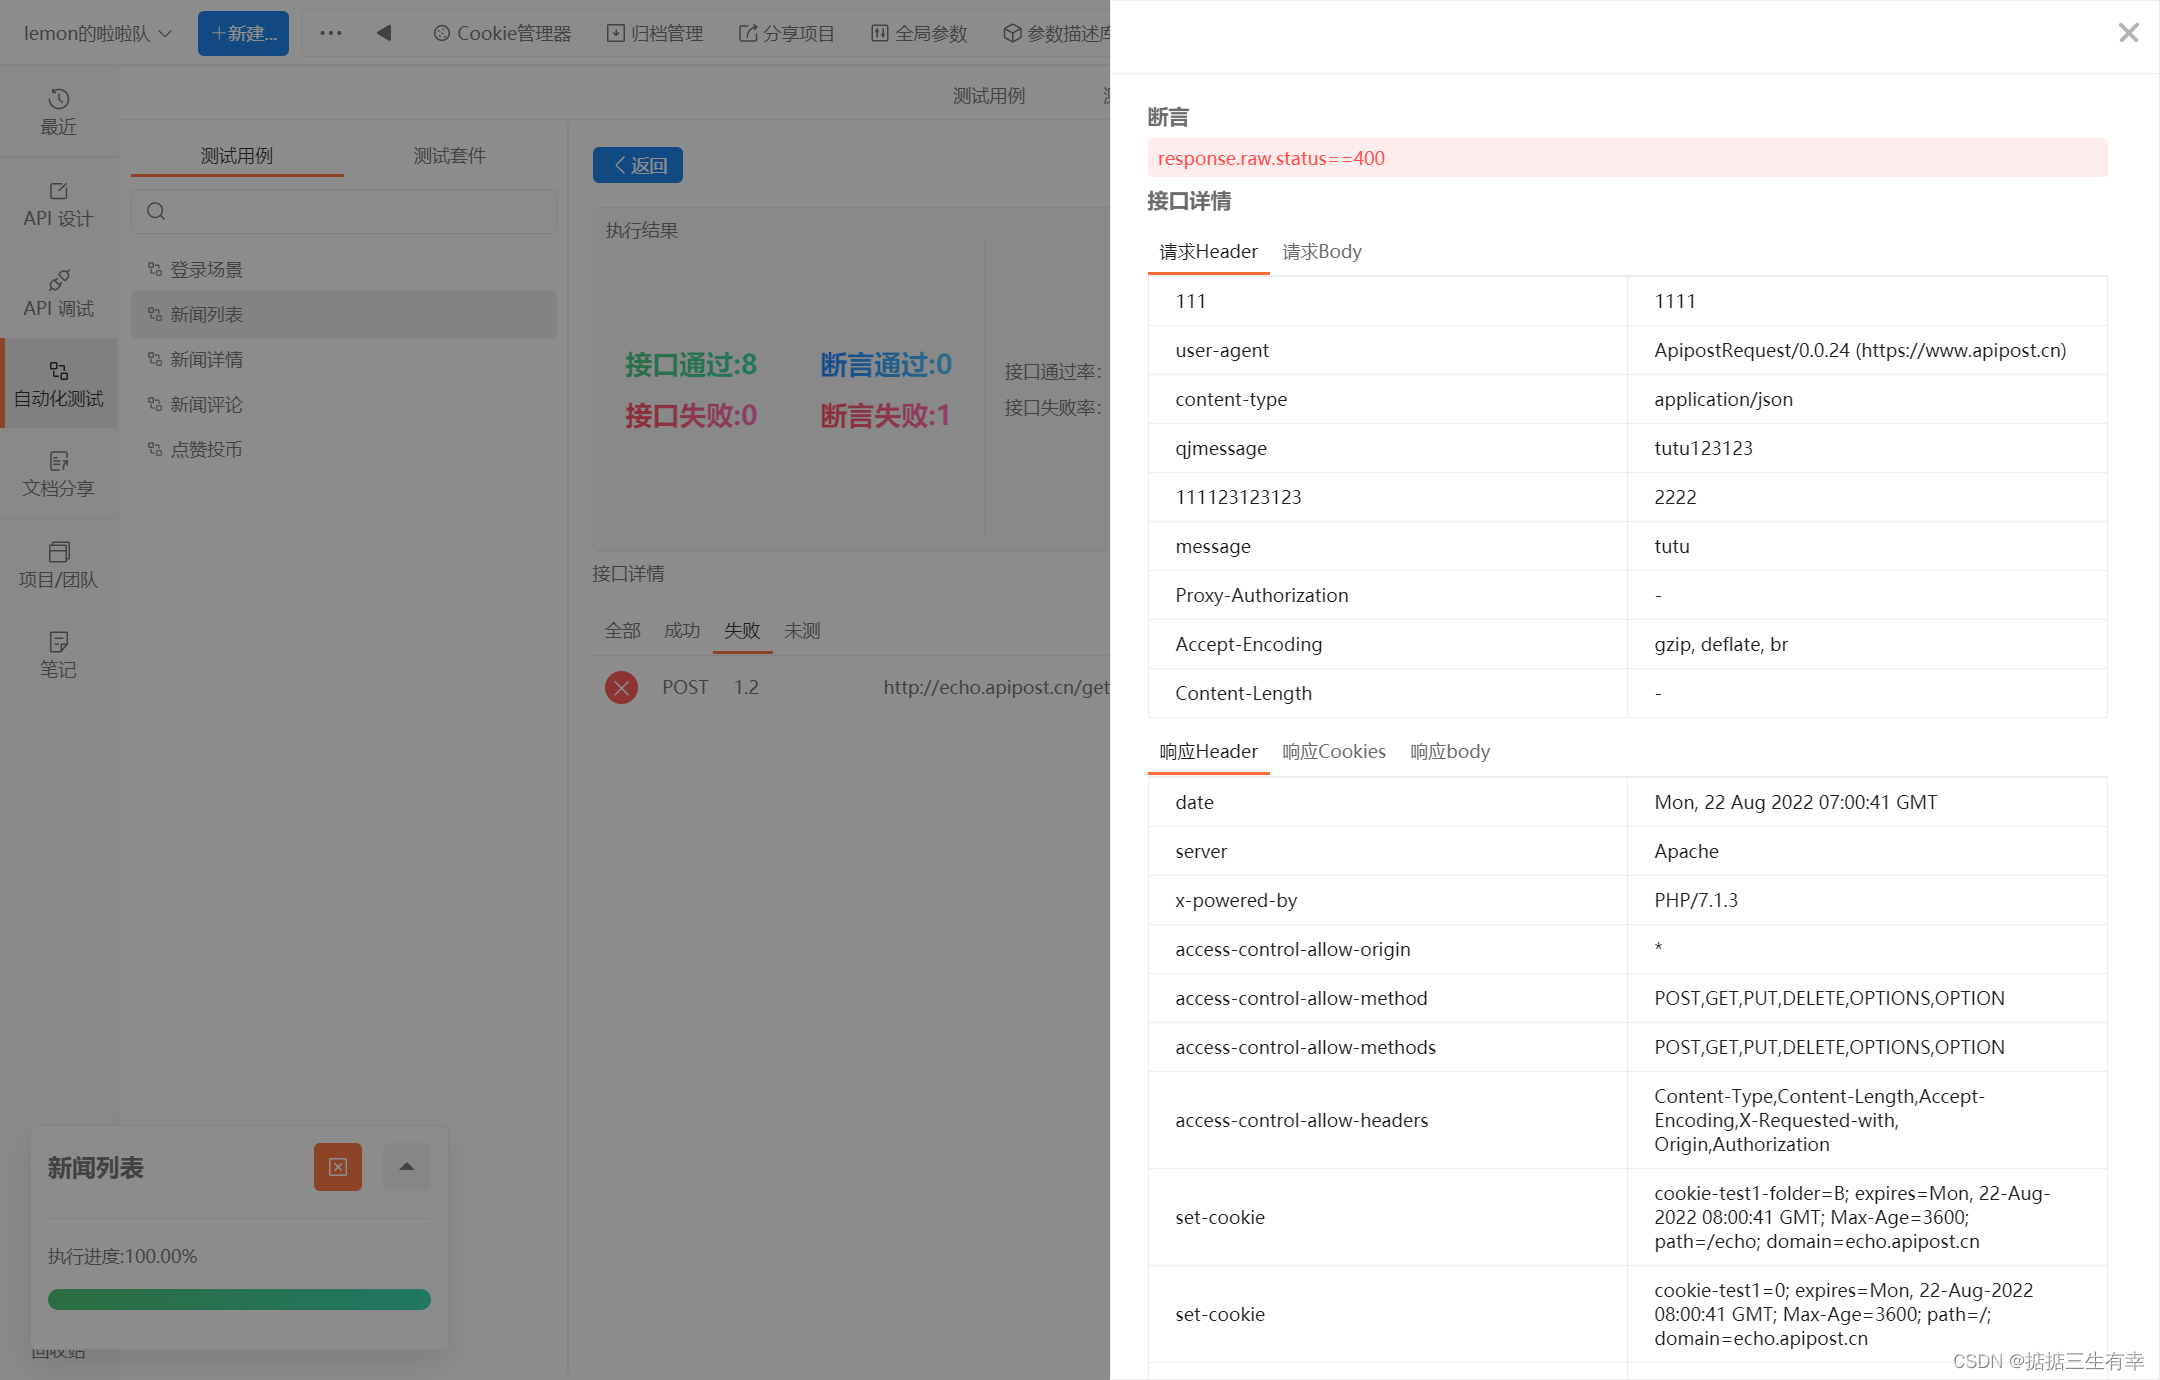
Task: Click the back triangle arrow in the top toolbar
Action: click(x=384, y=33)
